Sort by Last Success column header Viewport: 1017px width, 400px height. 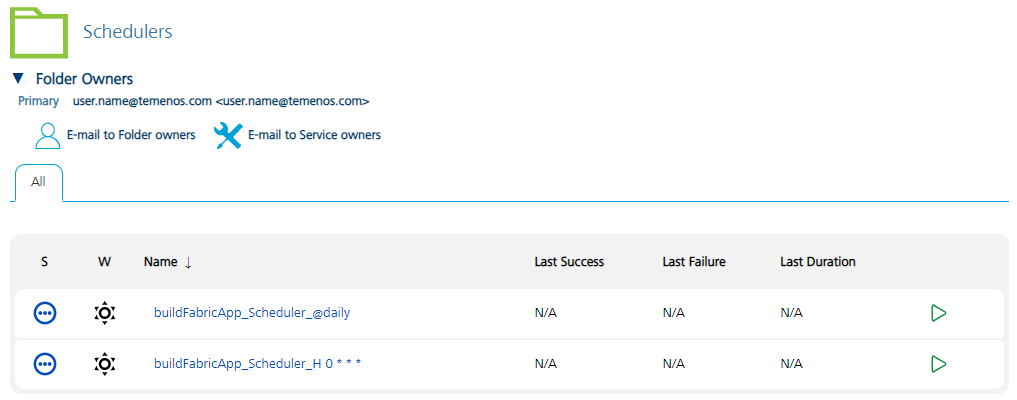coord(569,262)
